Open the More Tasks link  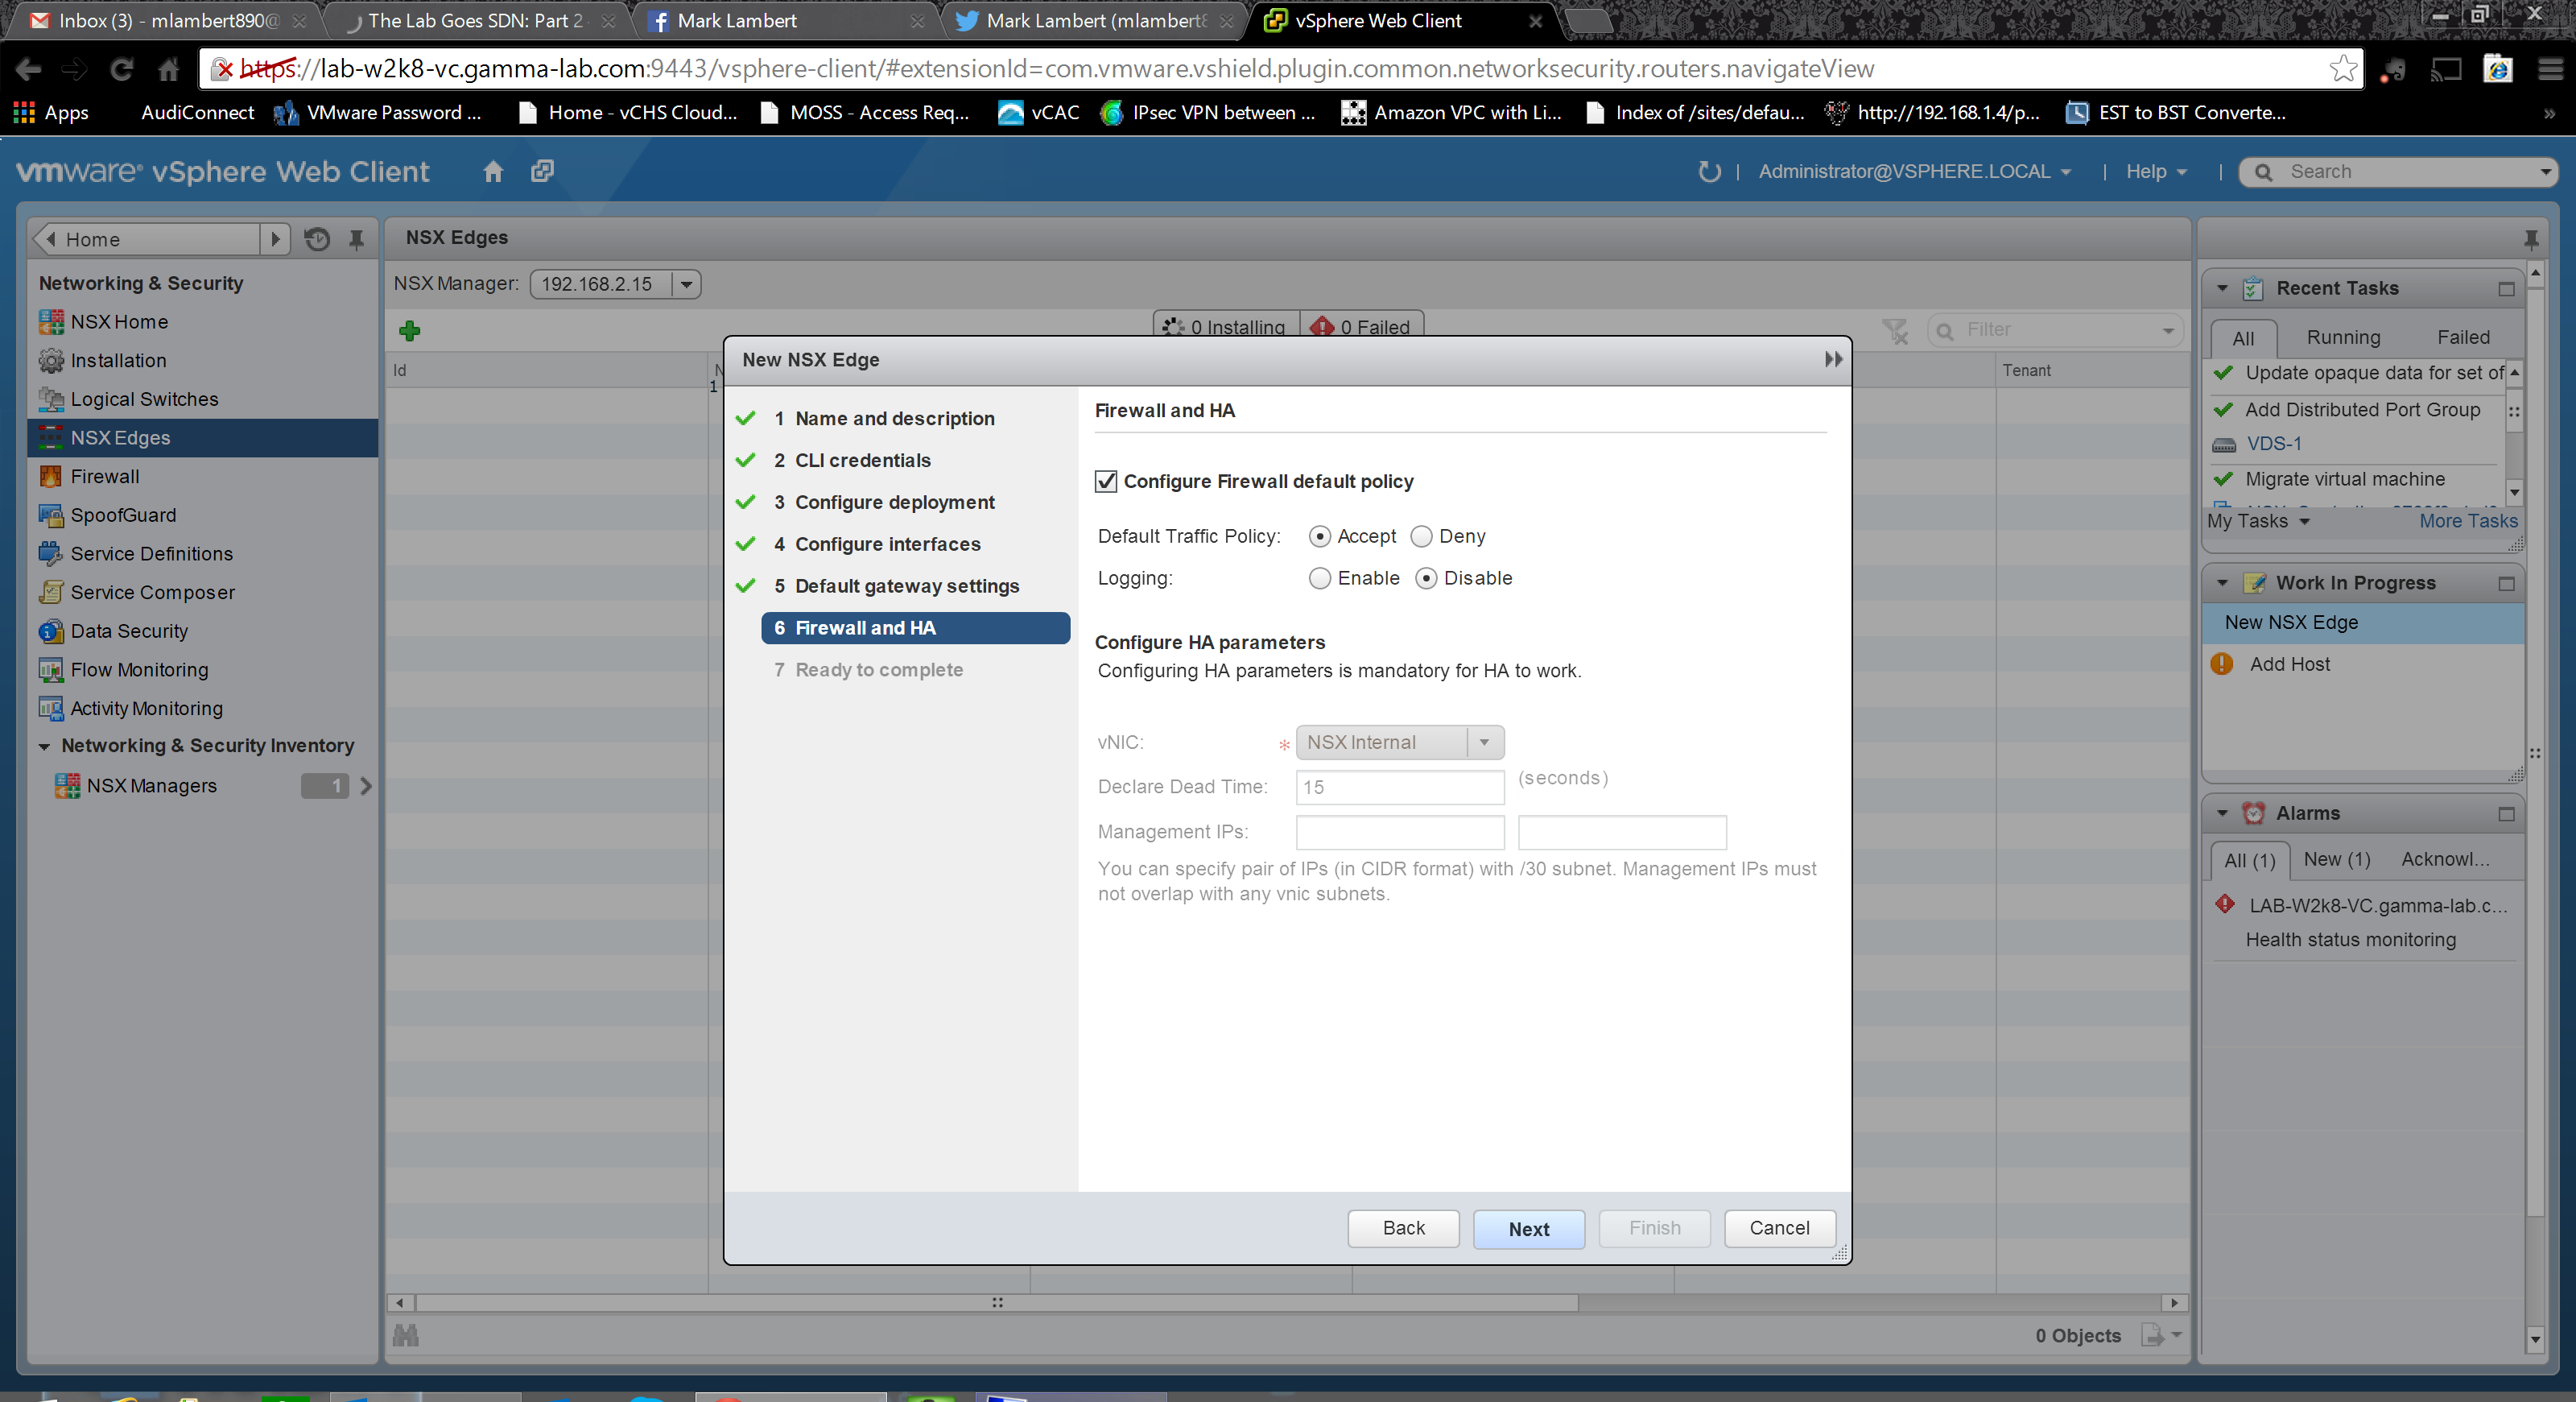tap(2467, 521)
